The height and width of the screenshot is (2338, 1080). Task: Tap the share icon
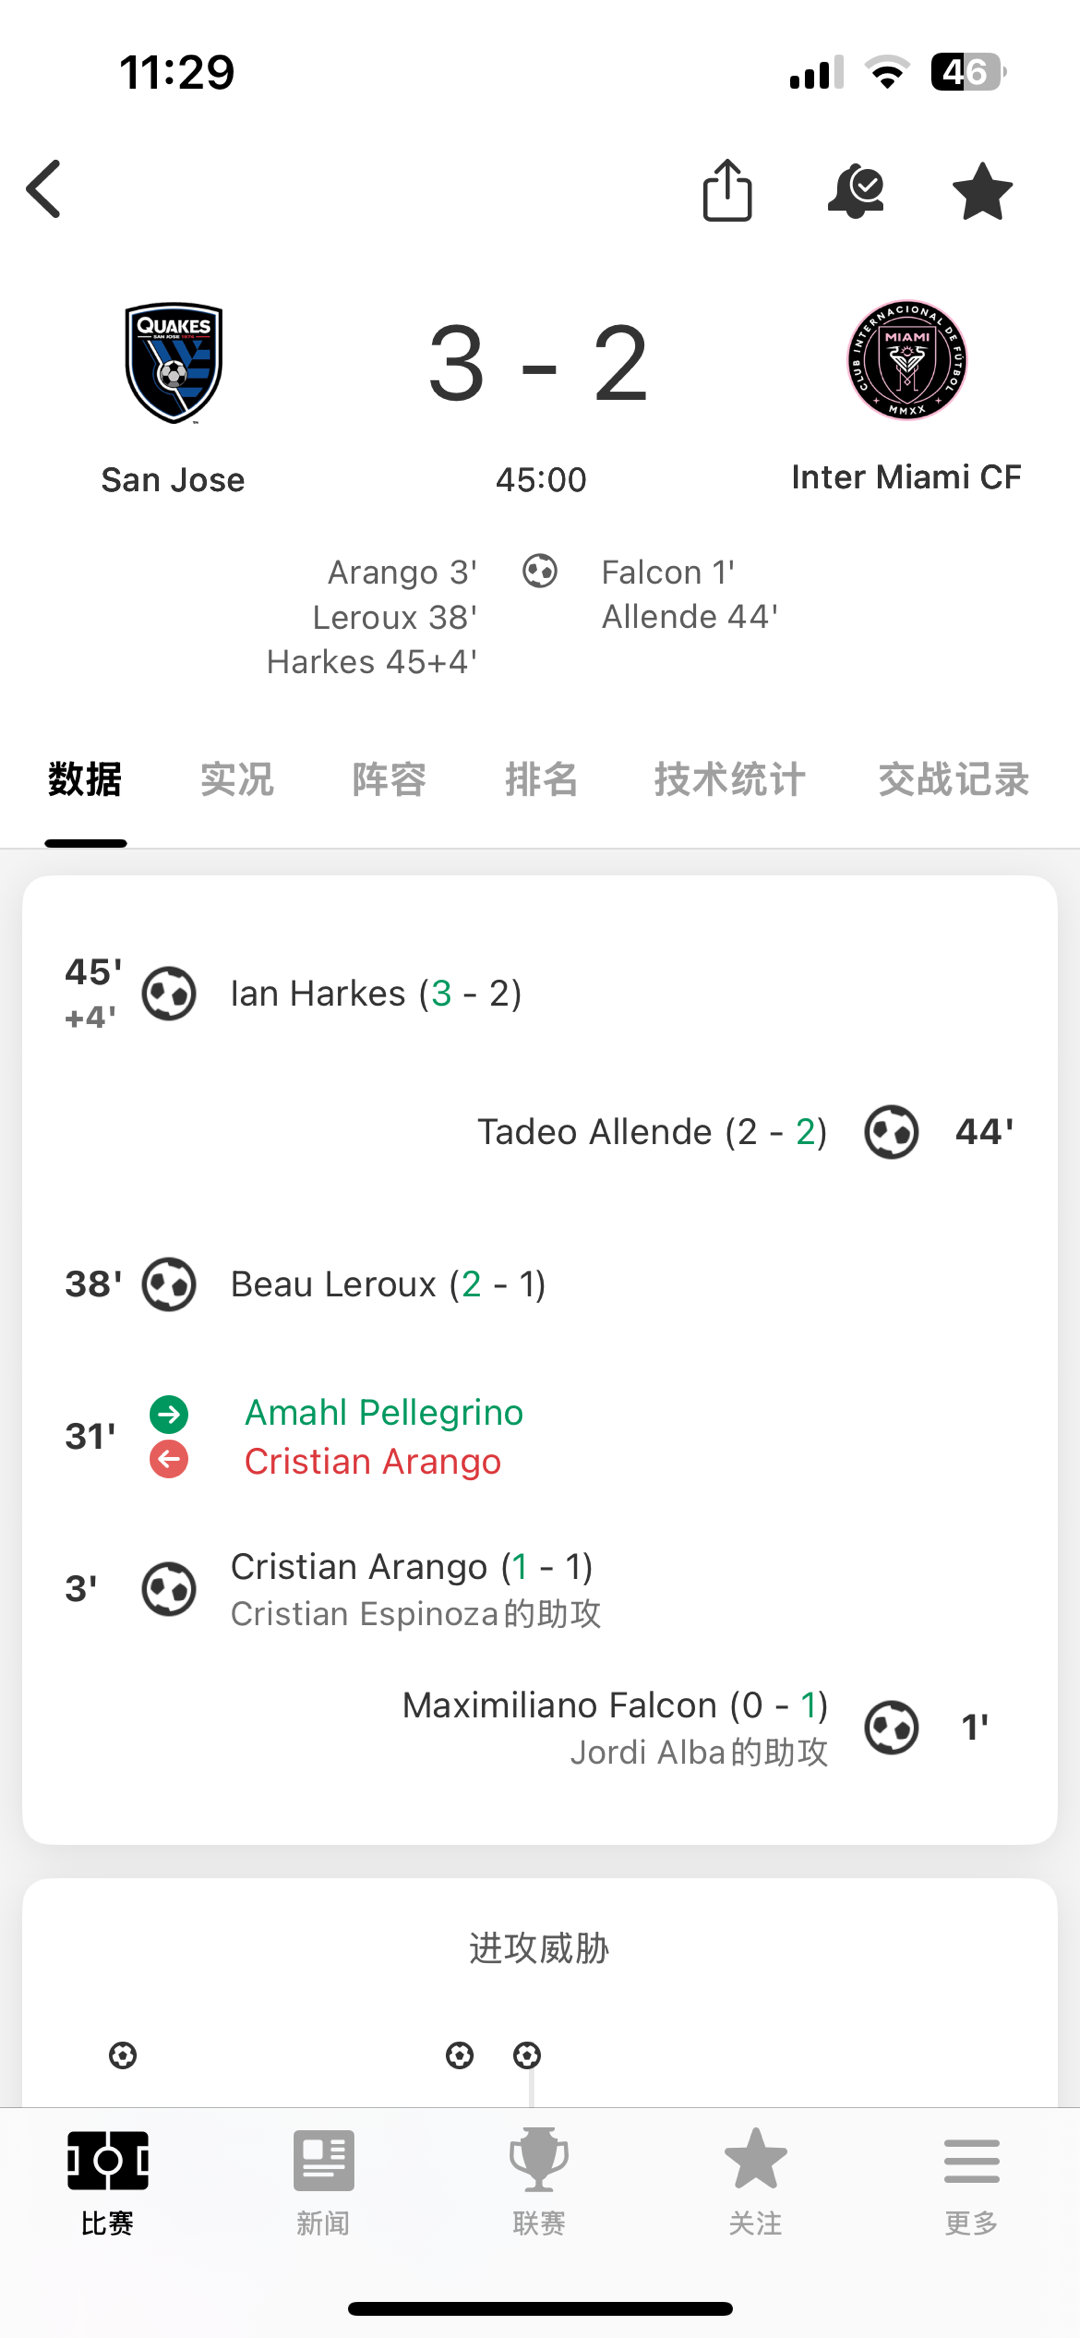pos(727,190)
